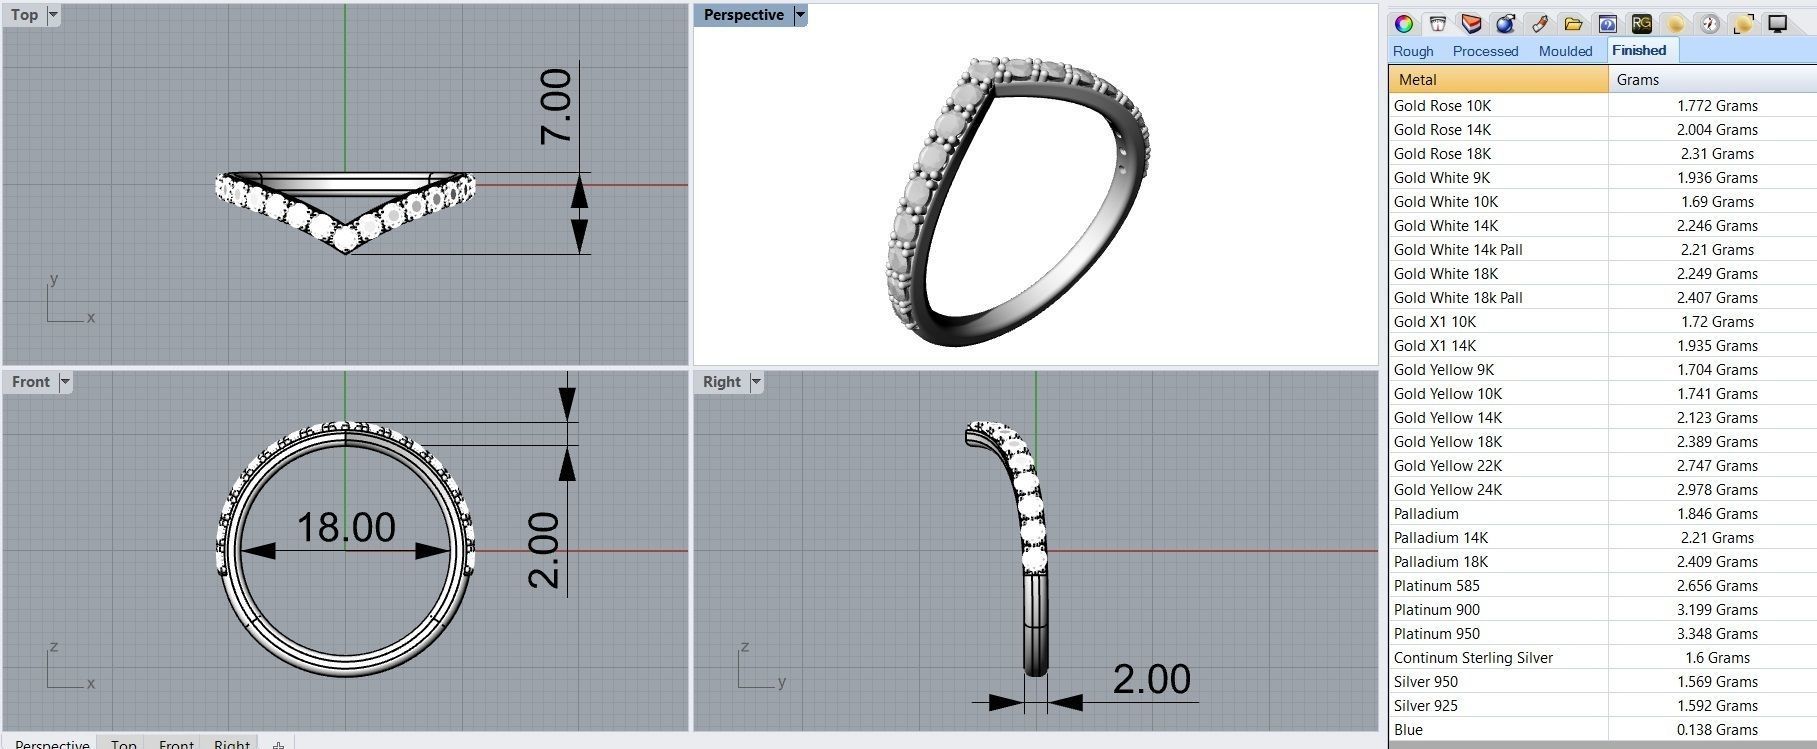1817x749 pixels.
Task: Select the bottom Top viewport tab
Action: [124, 743]
